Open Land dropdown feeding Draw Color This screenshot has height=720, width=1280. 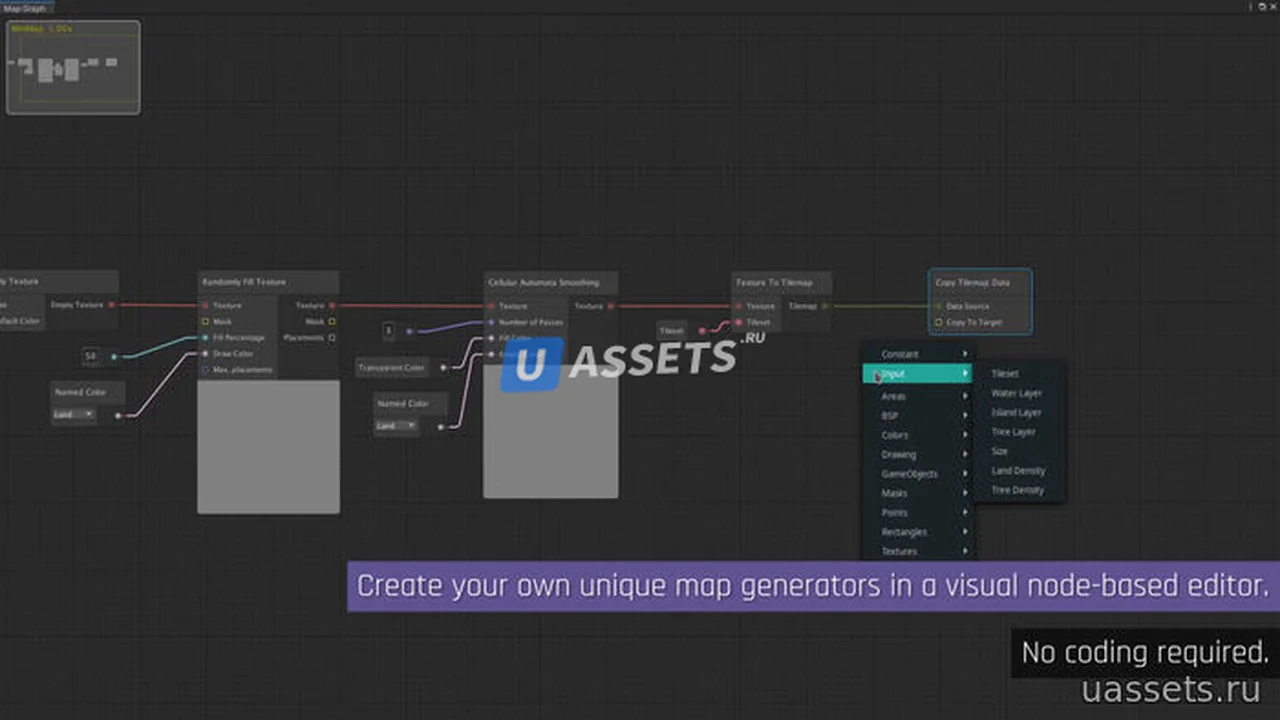pos(74,414)
